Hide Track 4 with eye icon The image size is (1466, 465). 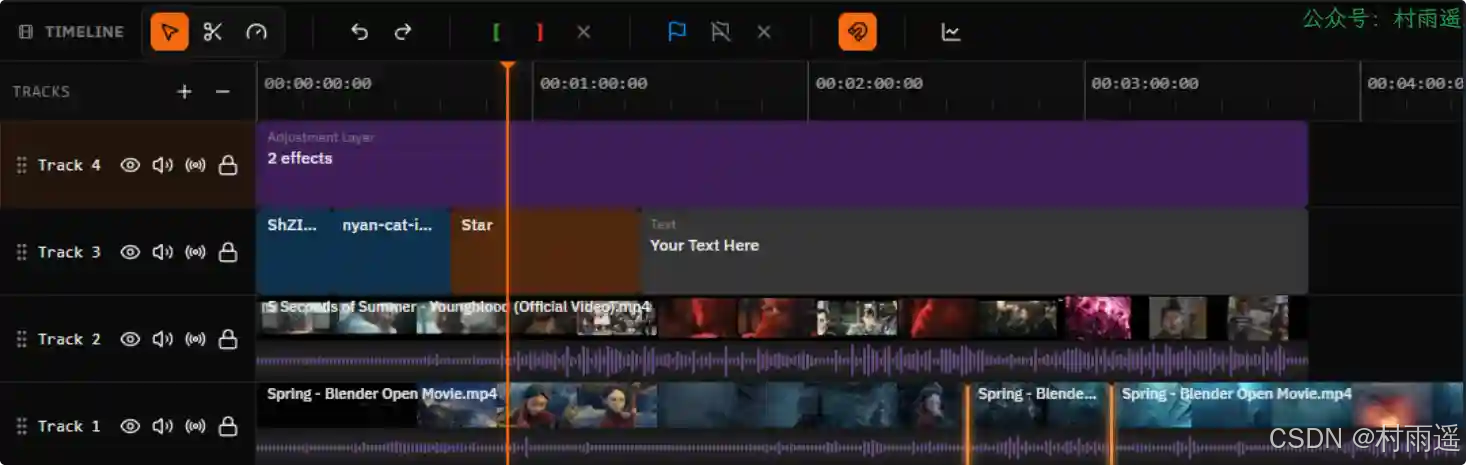click(x=130, y=165)
